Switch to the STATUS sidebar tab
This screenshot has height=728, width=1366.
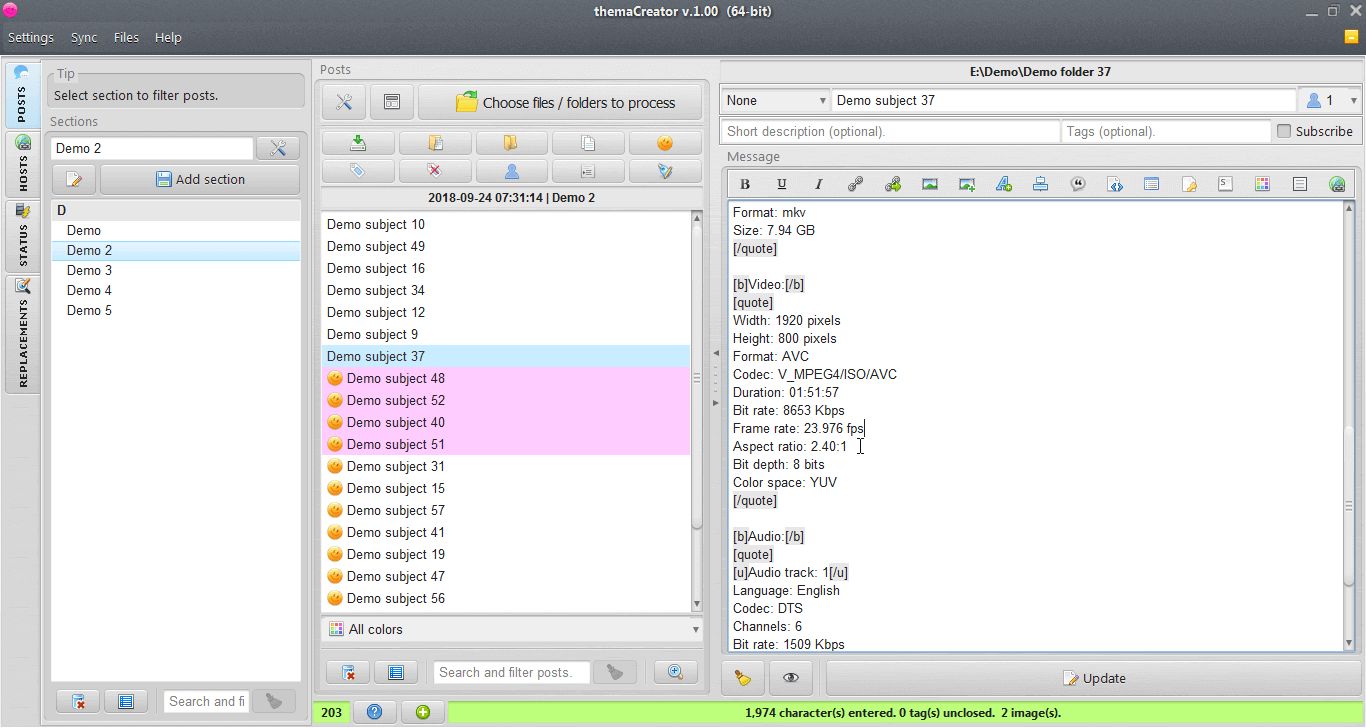22,235
